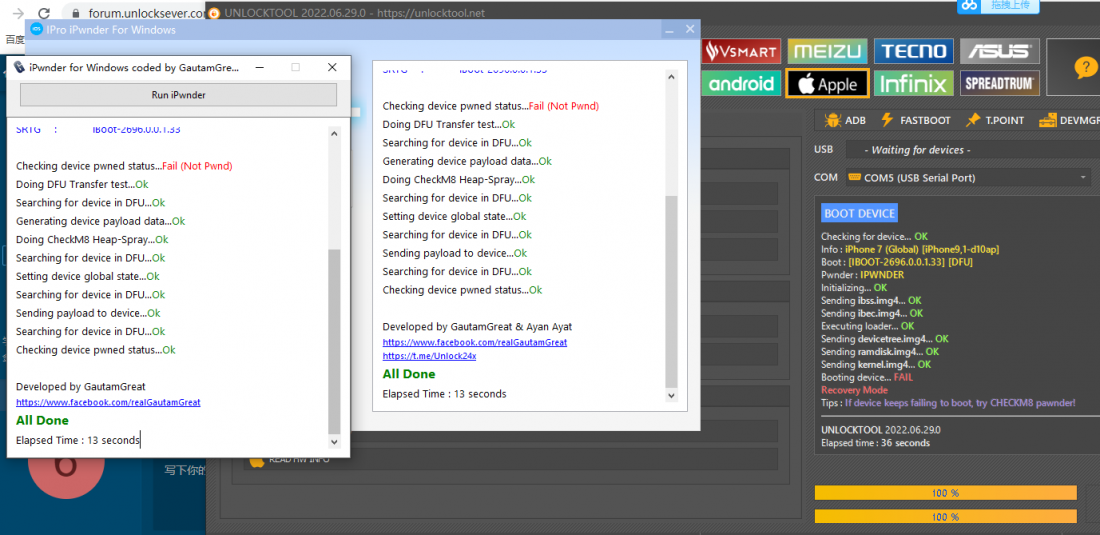
Task: Click the site lock icon in browser address bar
Action: pyautogui.click(x=76, y=13)
